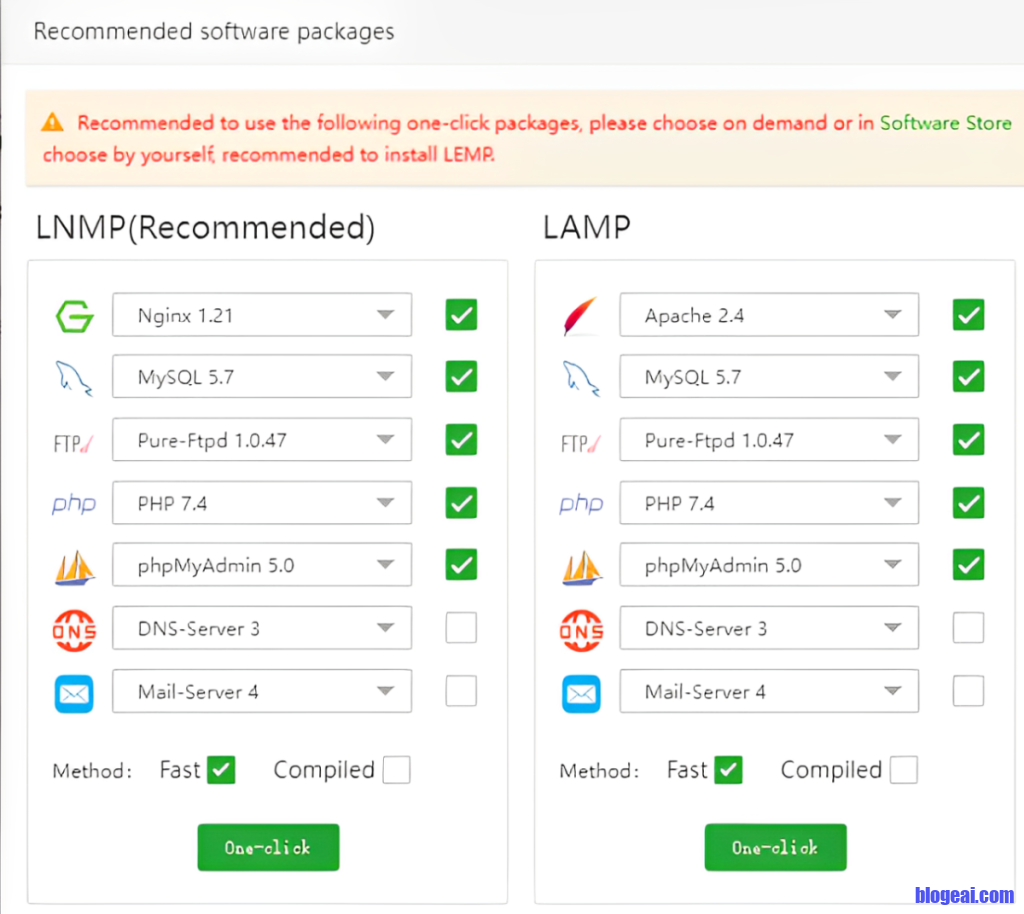Uncheck the Nginx 1.21 checkbox
The height and width of the screenshot is (914, 1024).
(x=461, y=315)
